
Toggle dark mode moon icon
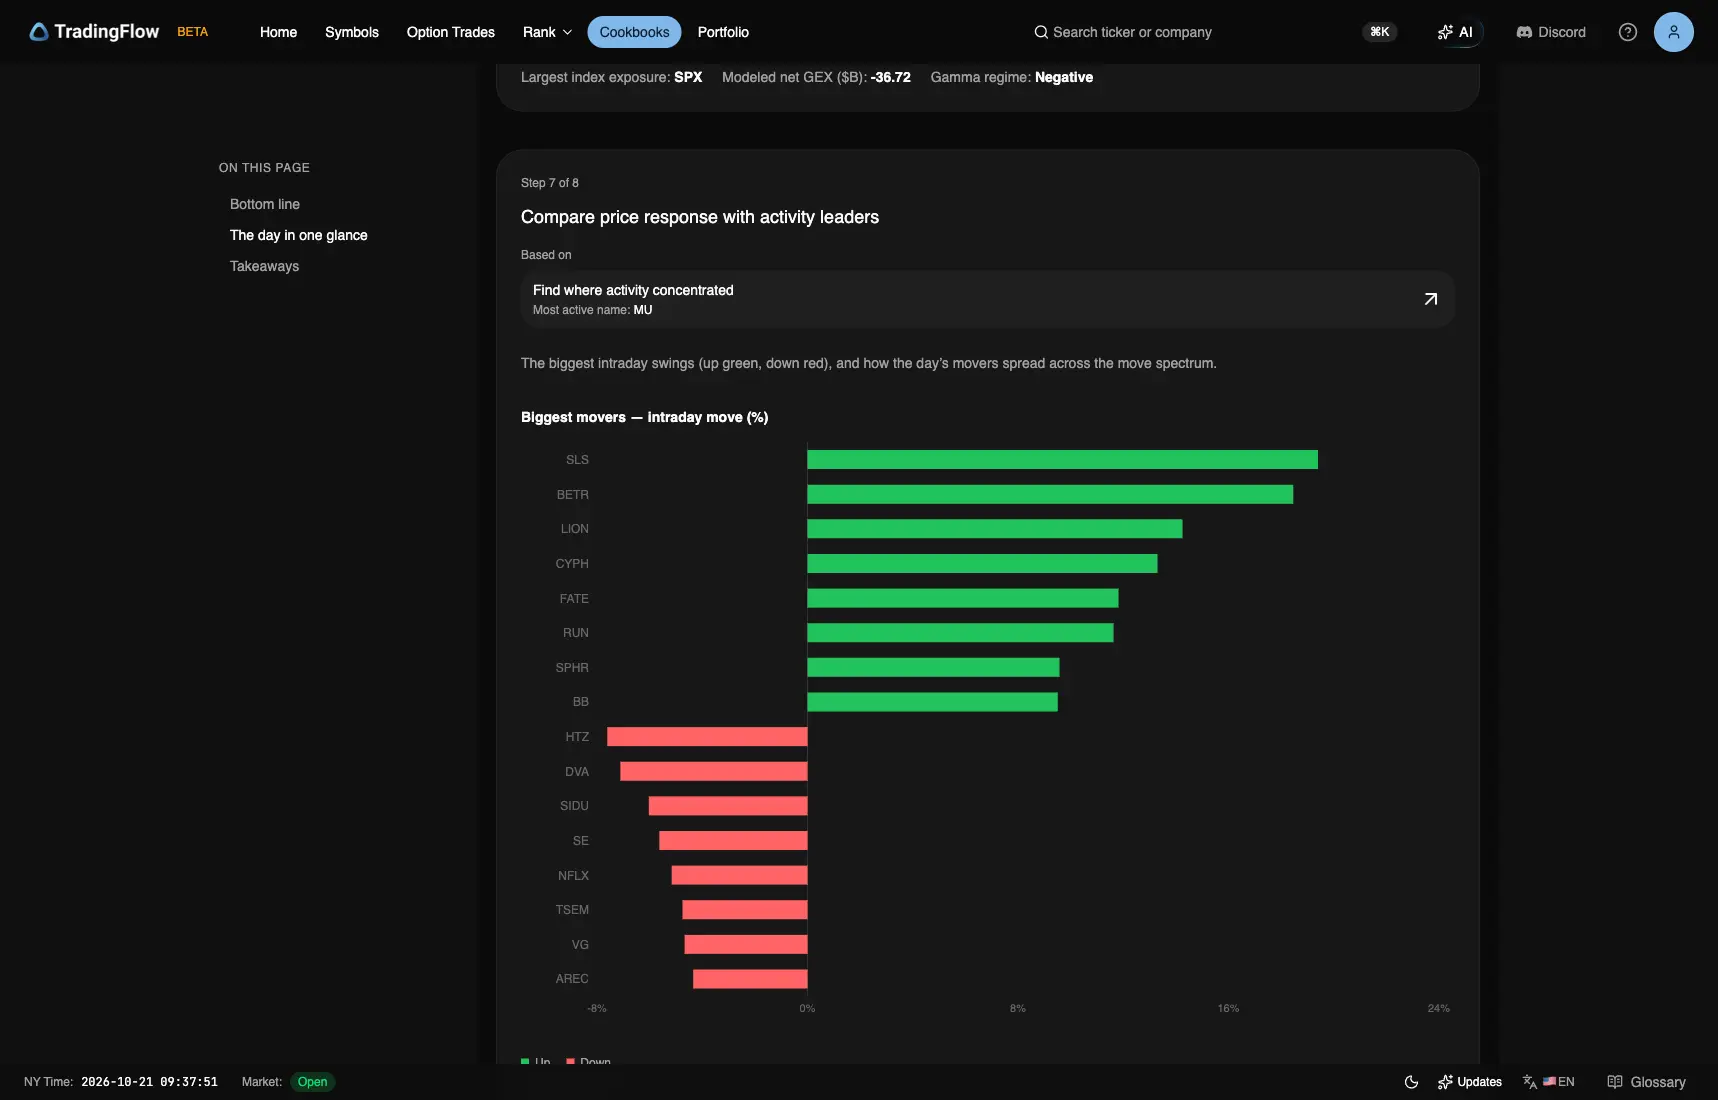(1411, 1082)
